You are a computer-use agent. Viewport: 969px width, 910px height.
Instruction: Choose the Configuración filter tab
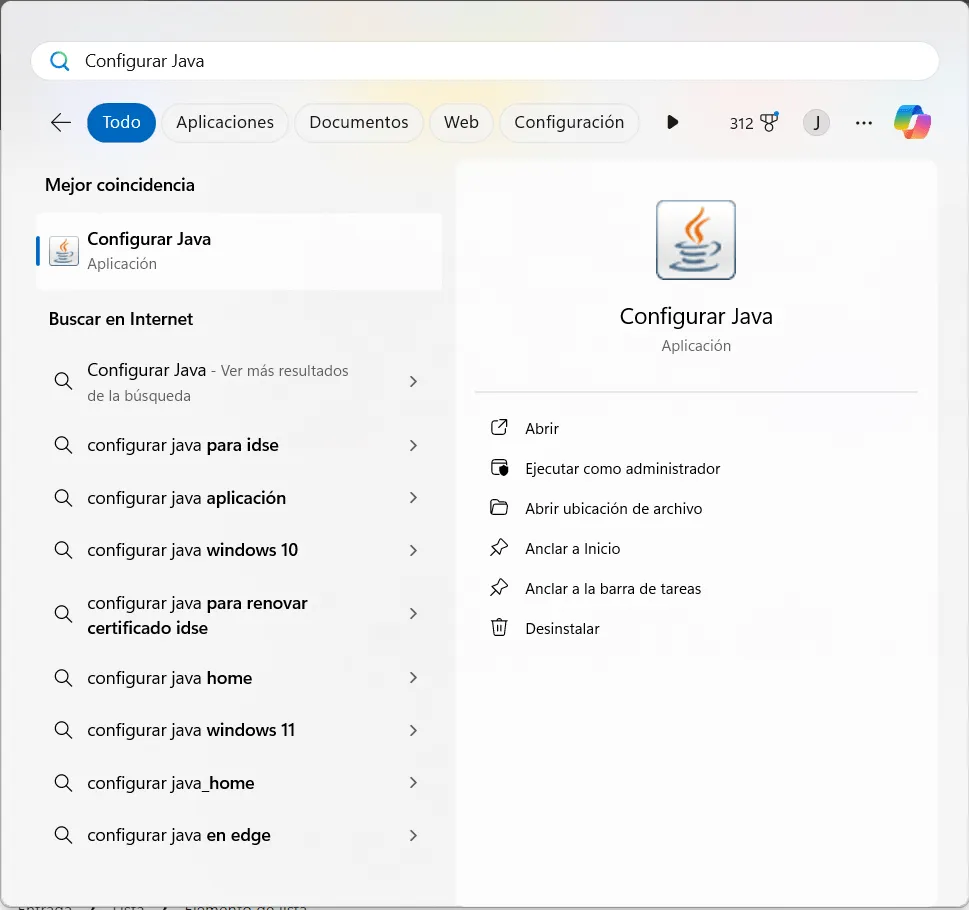[x=569, y=122]
